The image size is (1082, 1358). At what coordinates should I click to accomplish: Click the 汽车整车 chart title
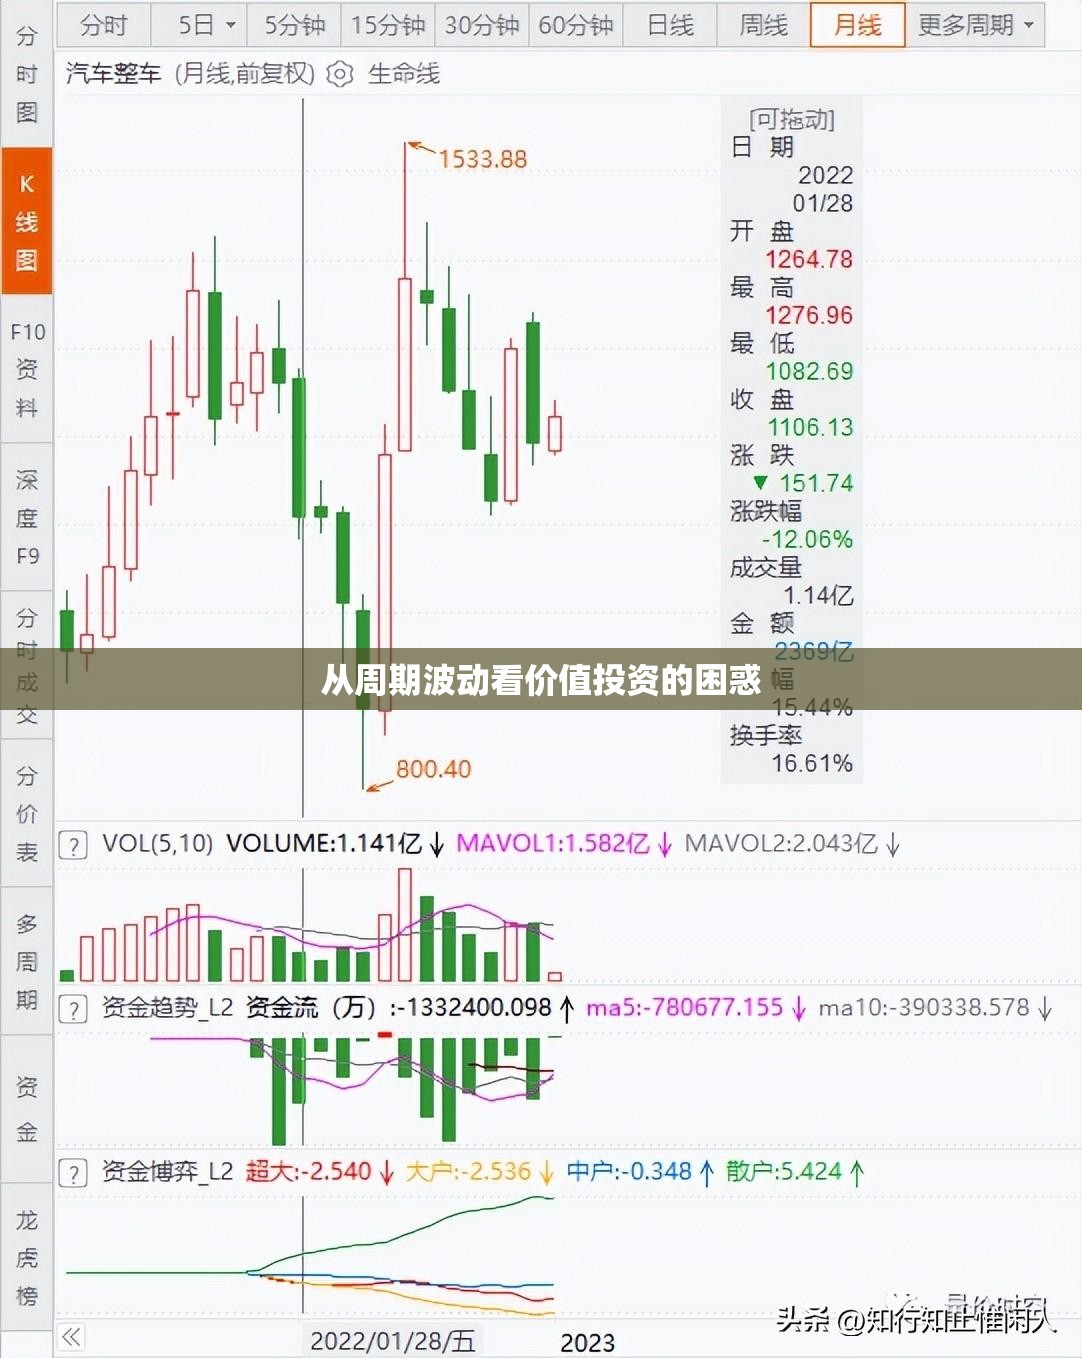click(x=113, y=74)
